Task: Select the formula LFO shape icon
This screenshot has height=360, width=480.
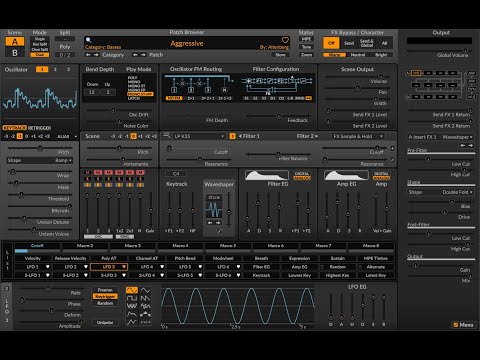Action: 145,322
